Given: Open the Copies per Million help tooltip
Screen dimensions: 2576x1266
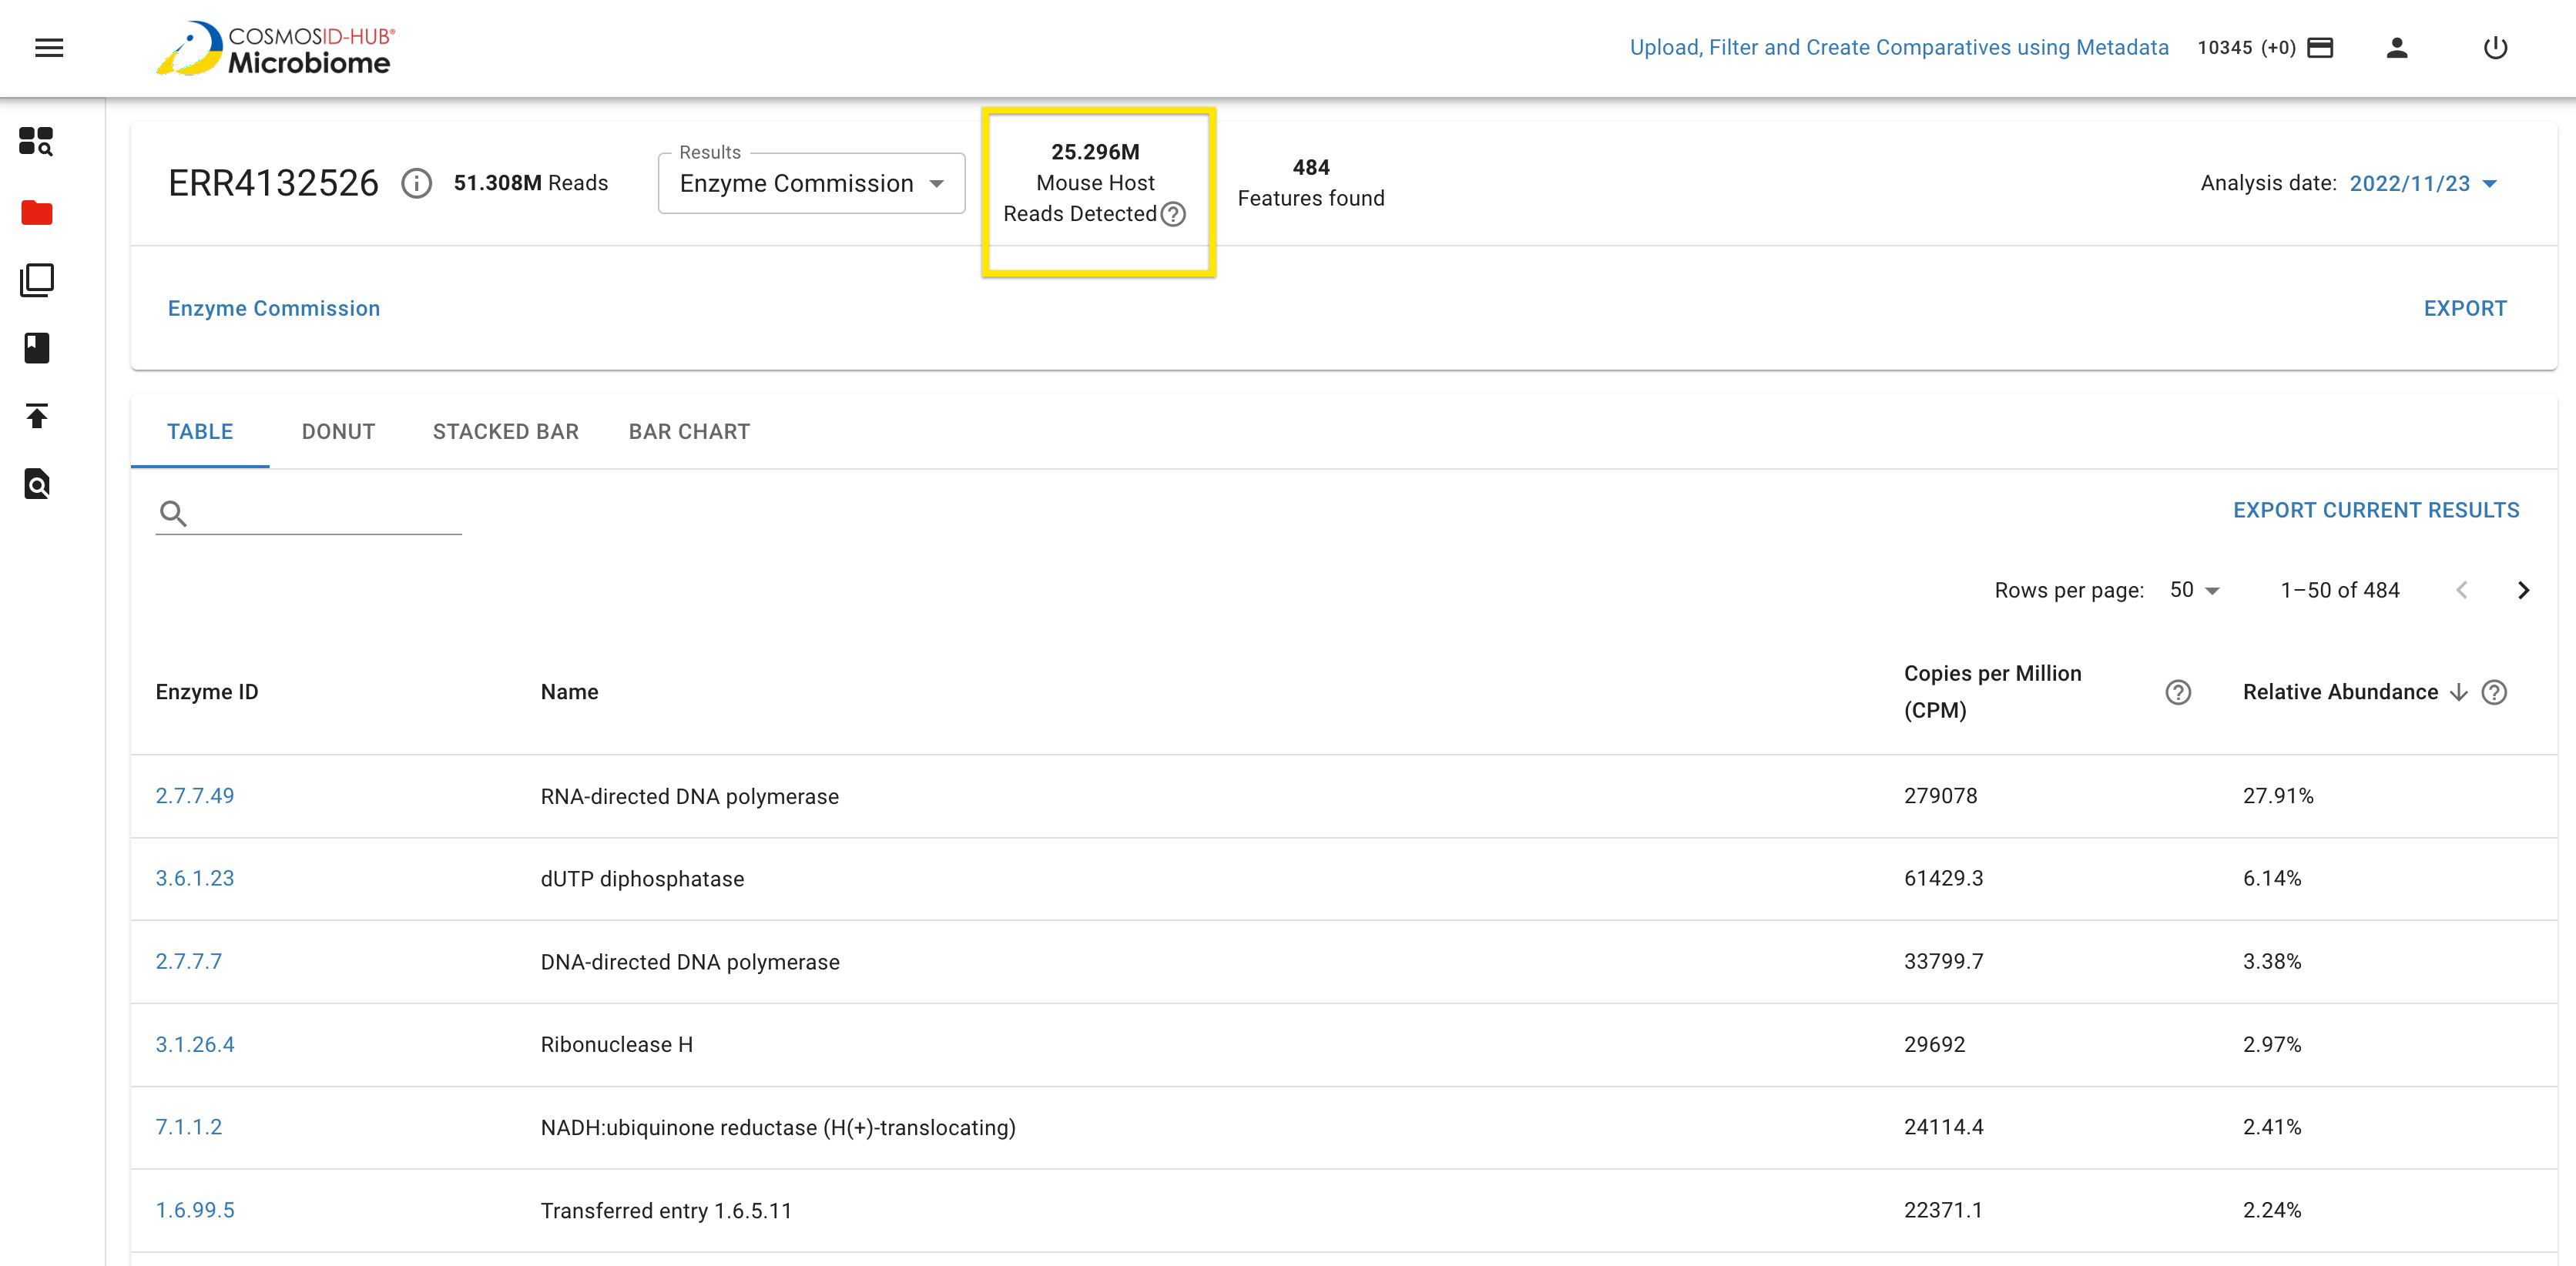Looking at the screenshot, I should click(x=2178, y=691).
